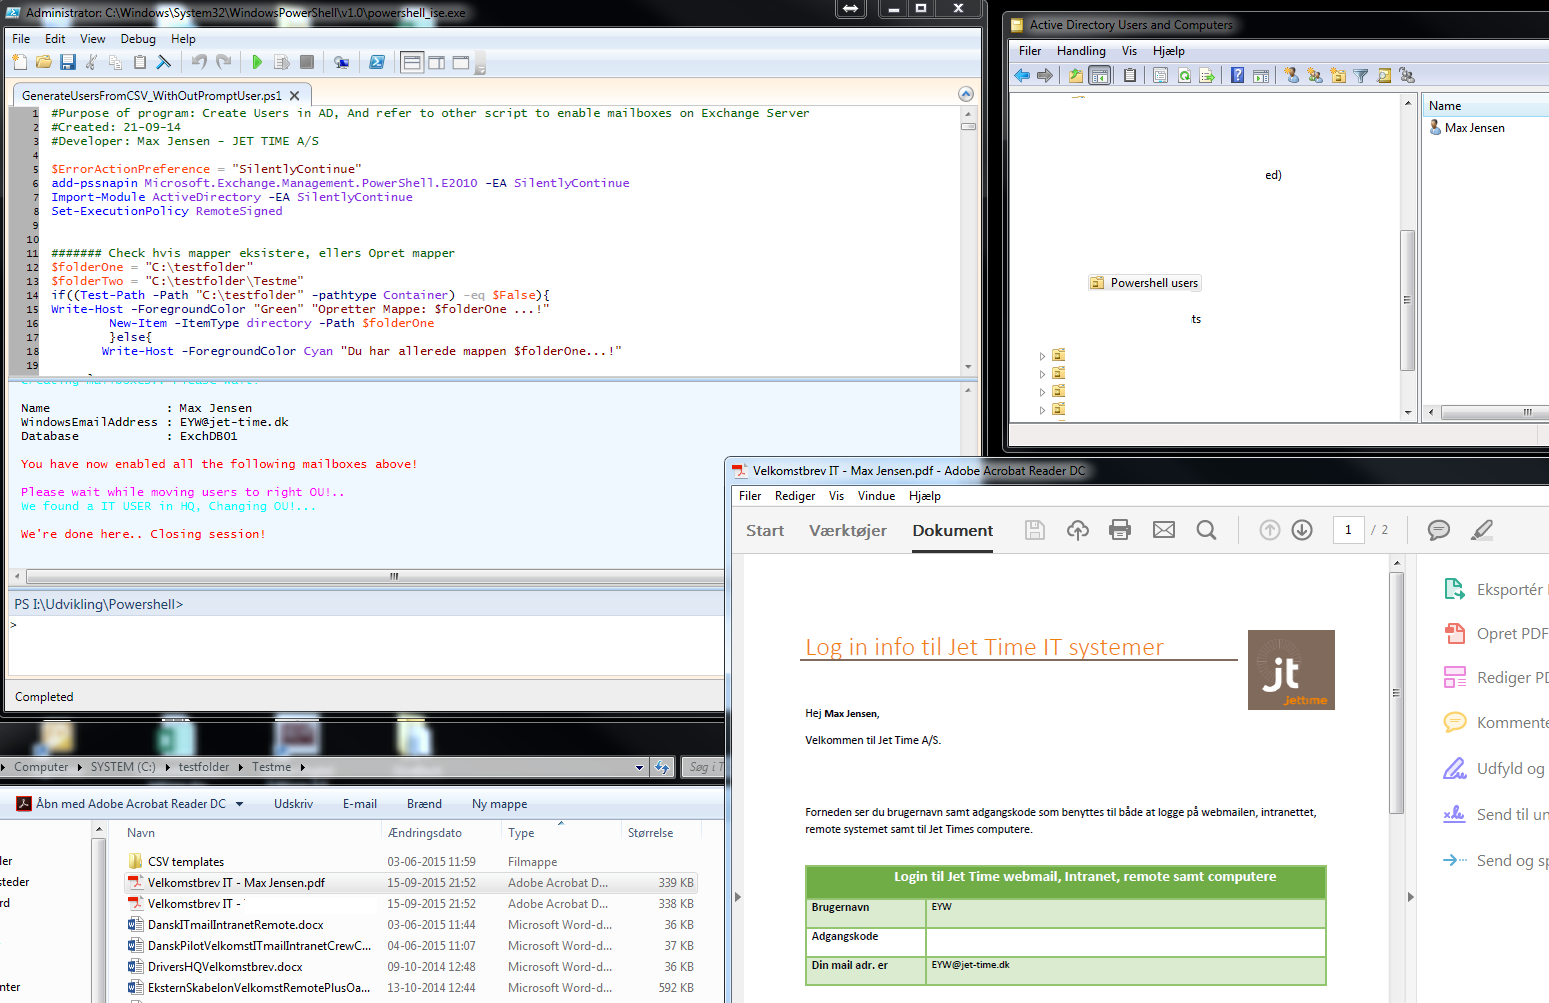Open Acrobat search magnifier tool

tap(1206, 530)
